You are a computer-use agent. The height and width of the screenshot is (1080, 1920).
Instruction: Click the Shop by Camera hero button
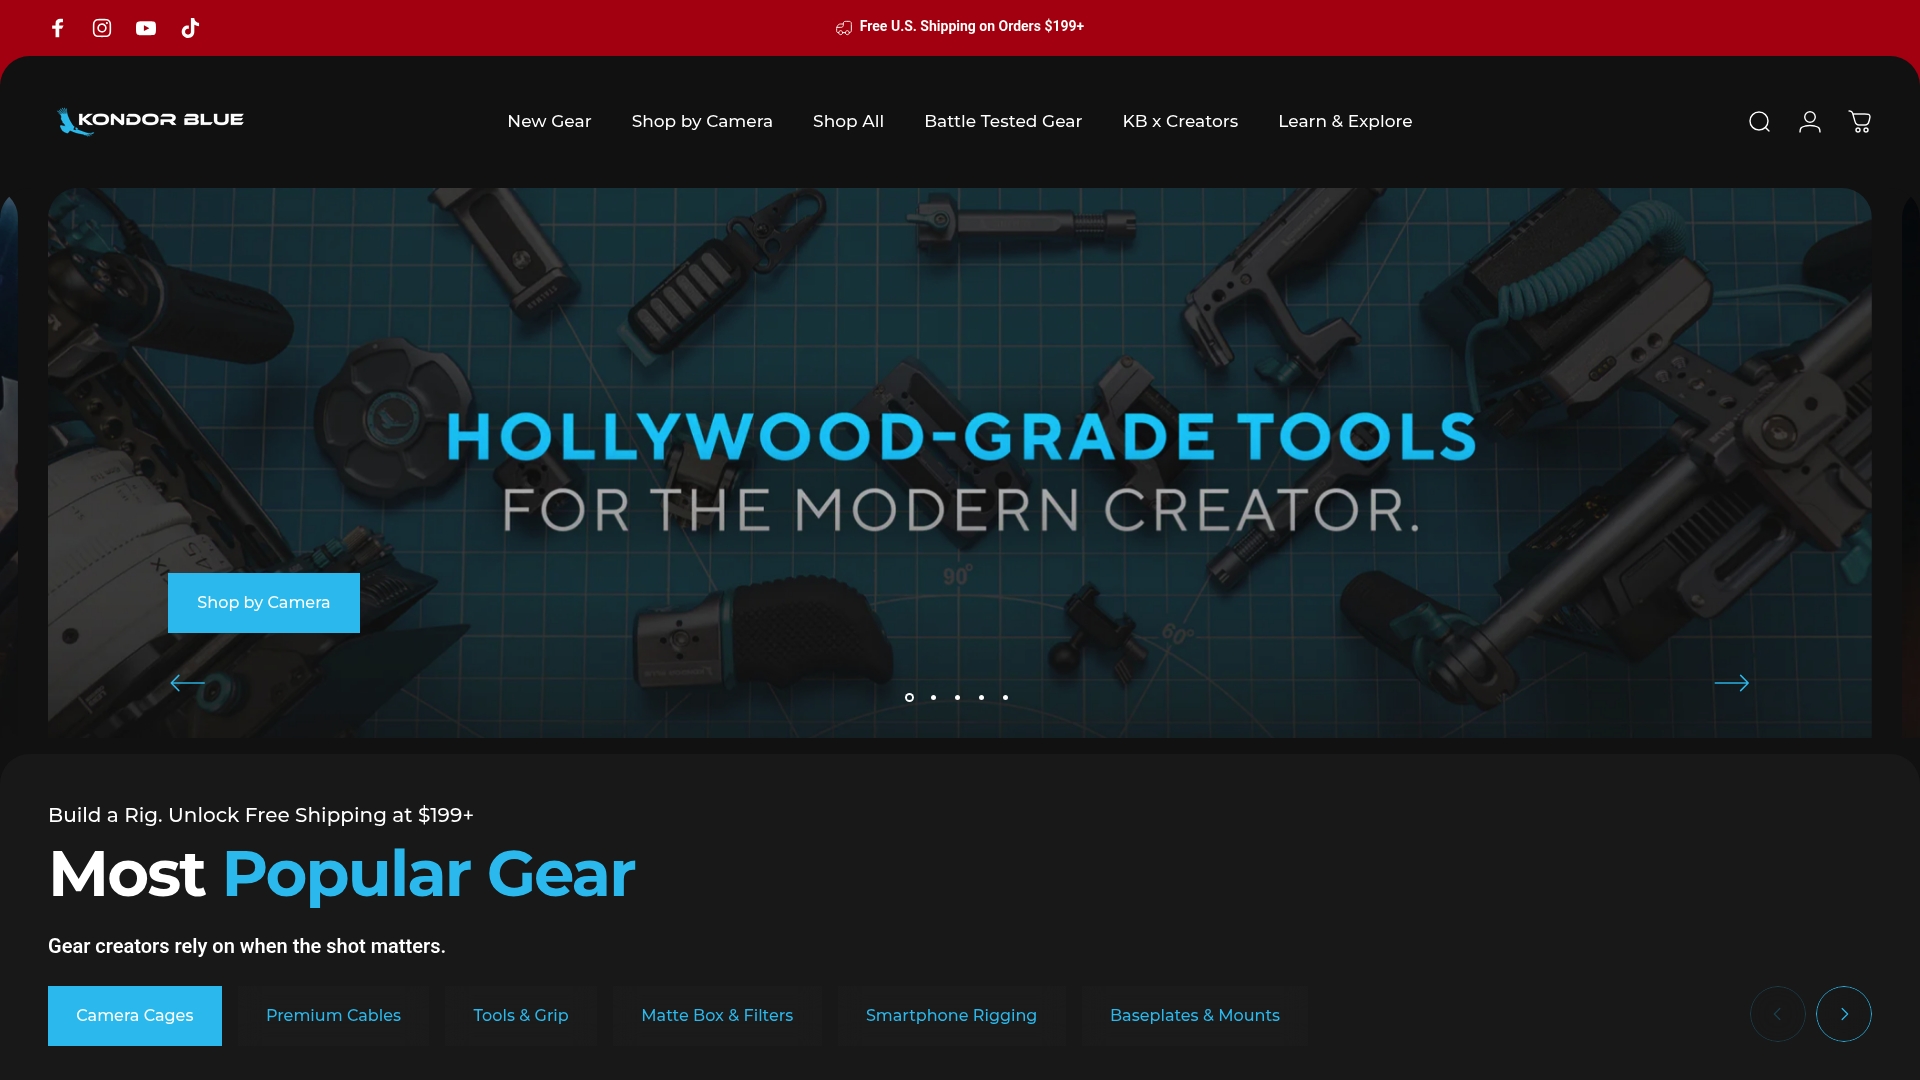(263, 602)
